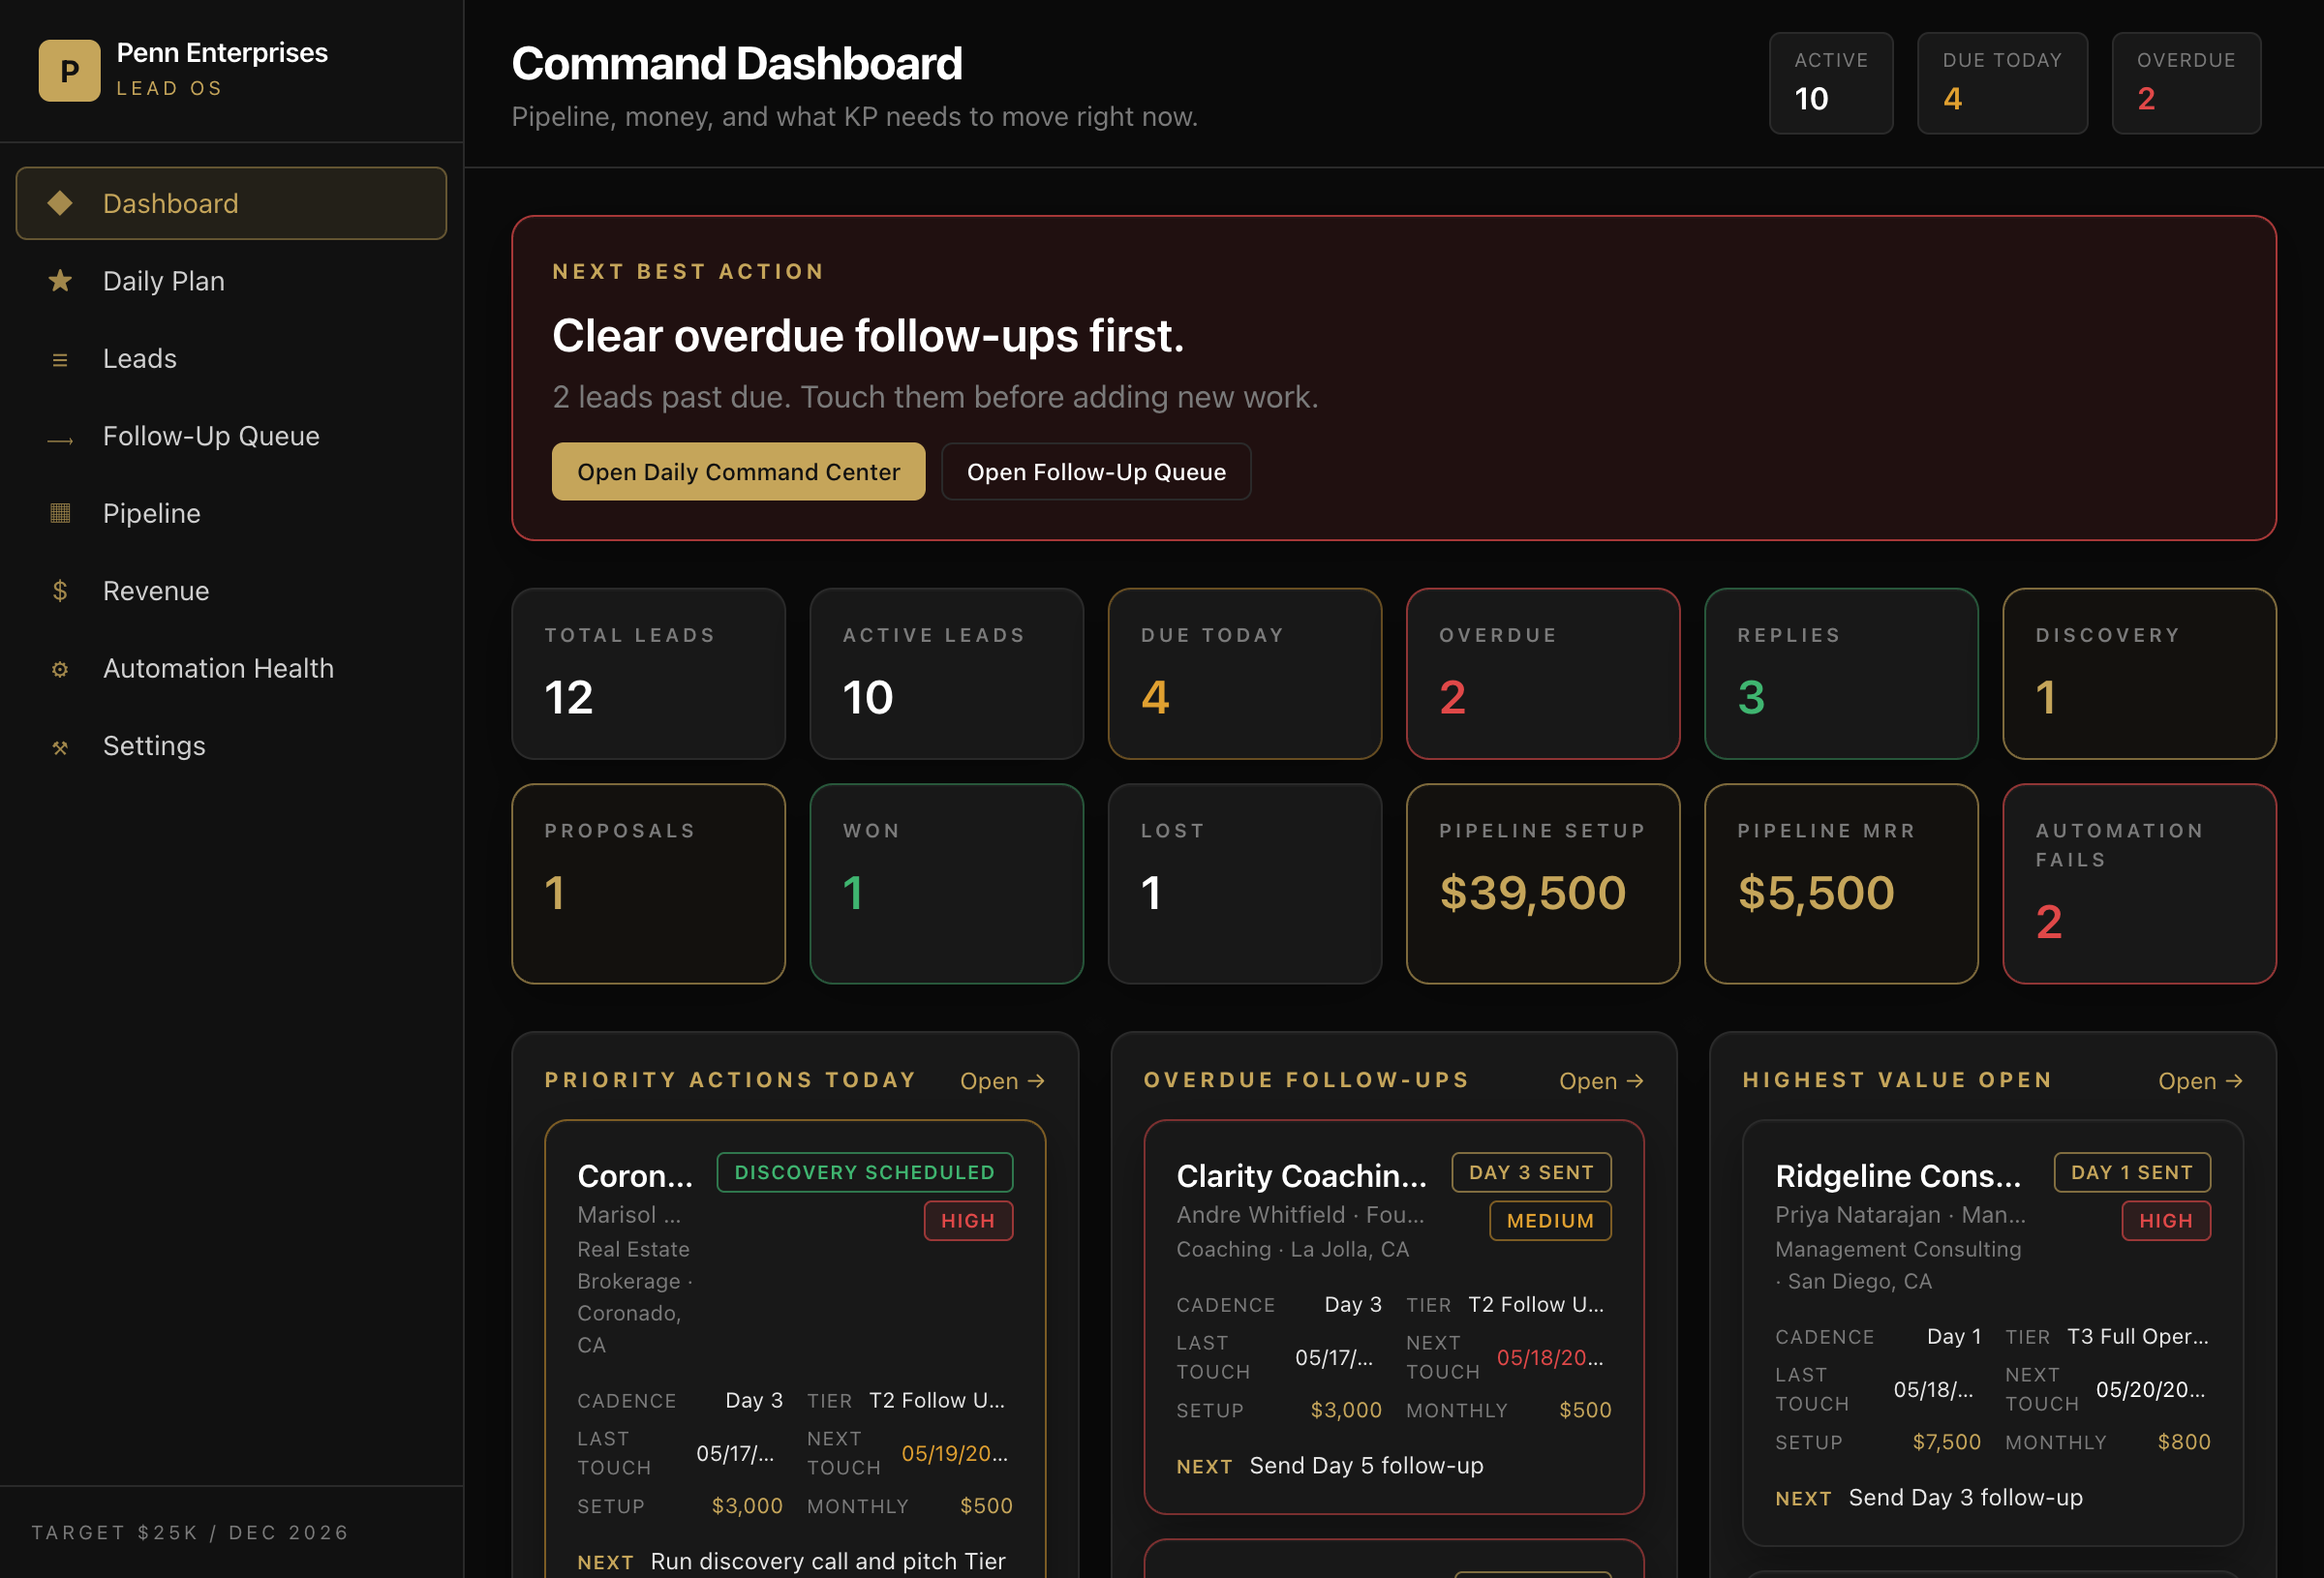Click 'Target $25K / Dec 2026' footer
Image resolution: width=2324 pixels, height=1578 pixels.
coord(190,1533)
